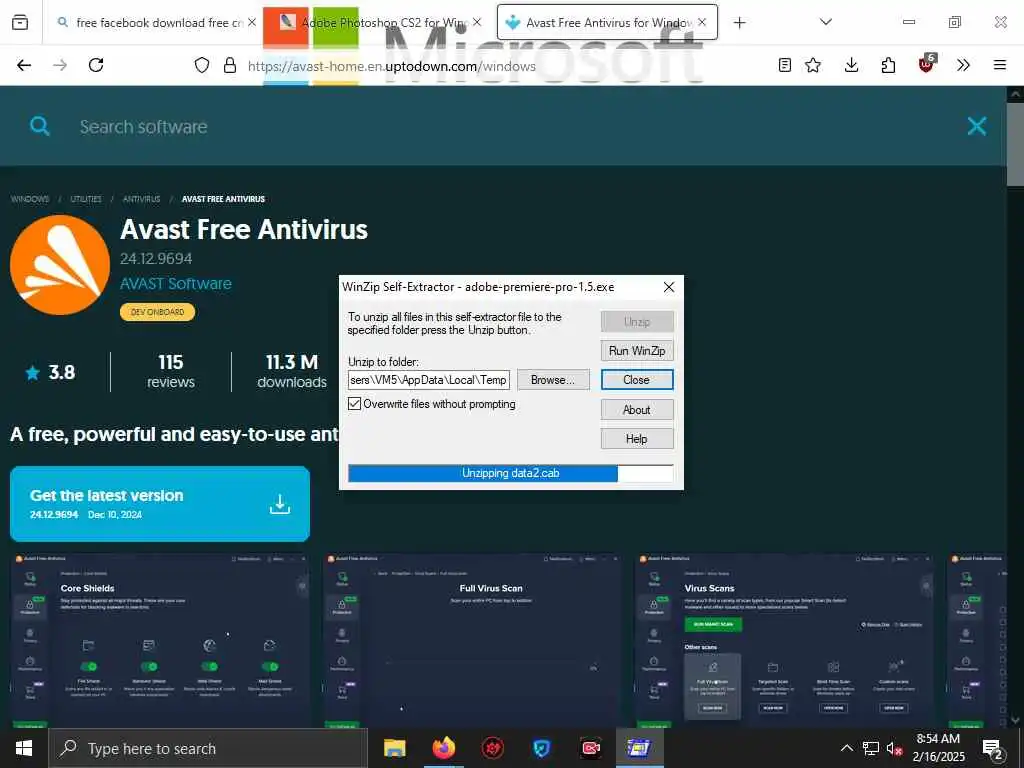
Task: Open the blue shield app on taskbar
Action: click(541, 748)
